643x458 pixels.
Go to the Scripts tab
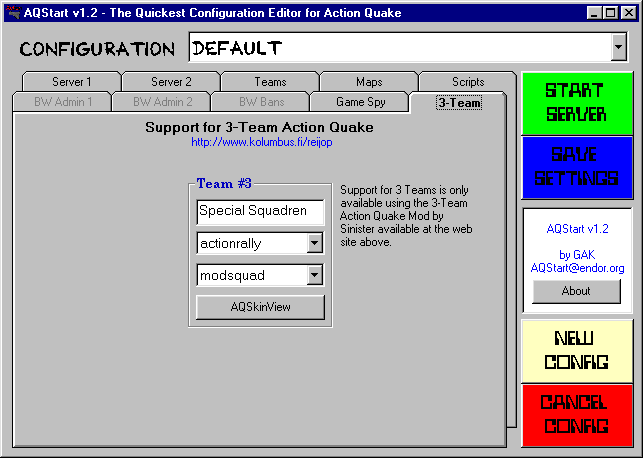[468, 82]
